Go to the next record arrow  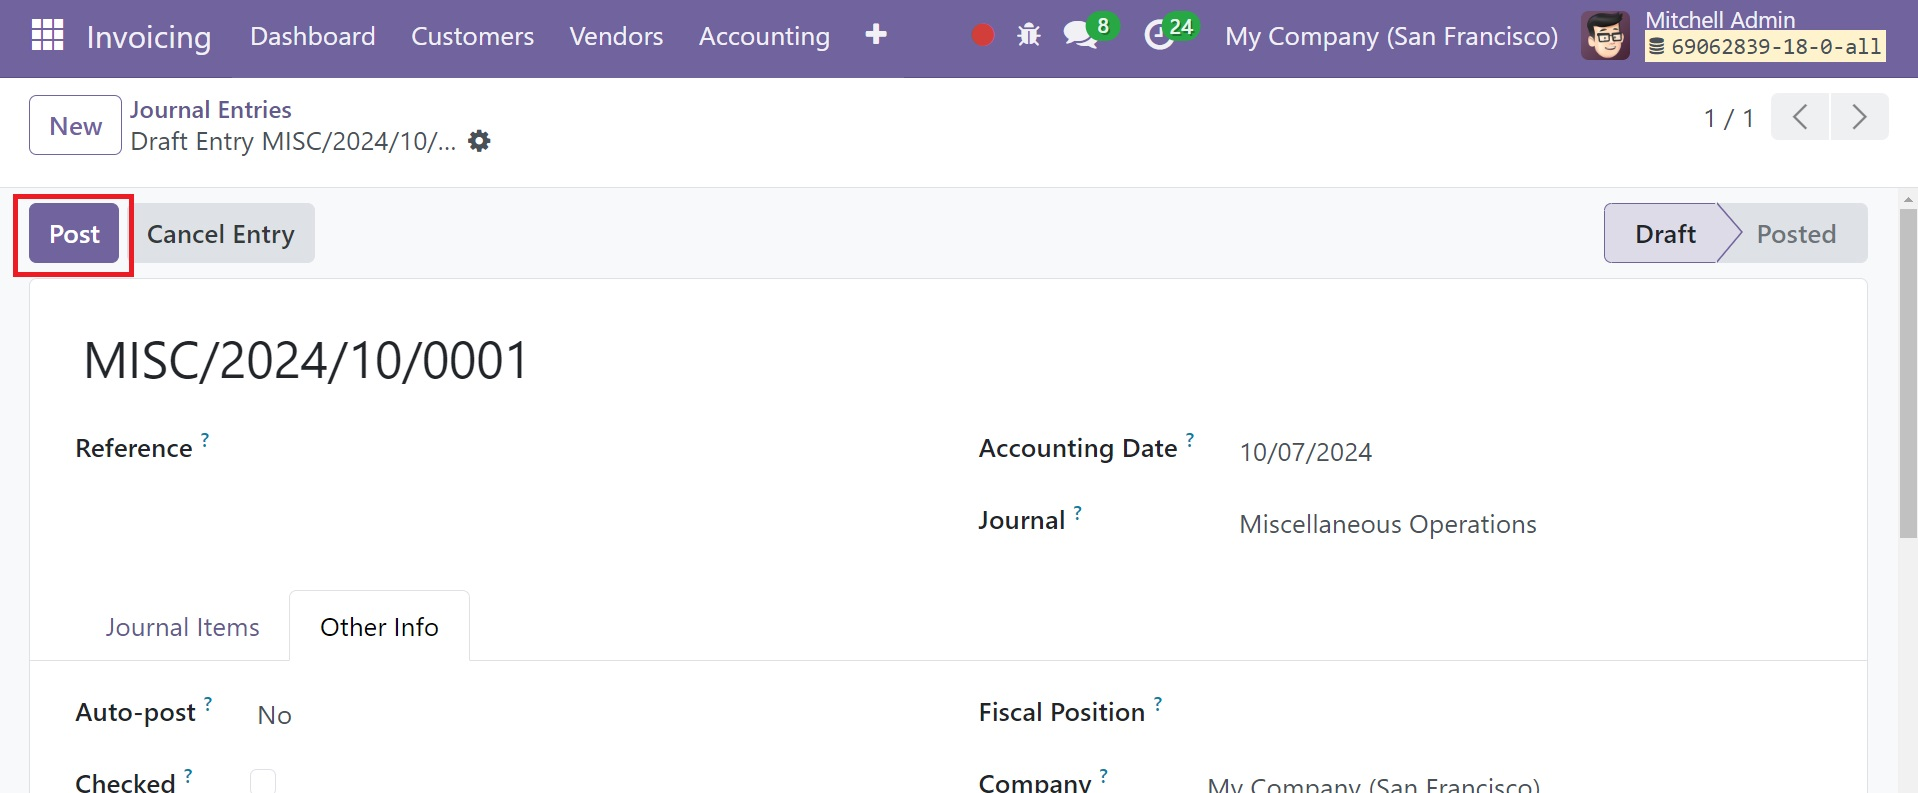[1859, 117]
